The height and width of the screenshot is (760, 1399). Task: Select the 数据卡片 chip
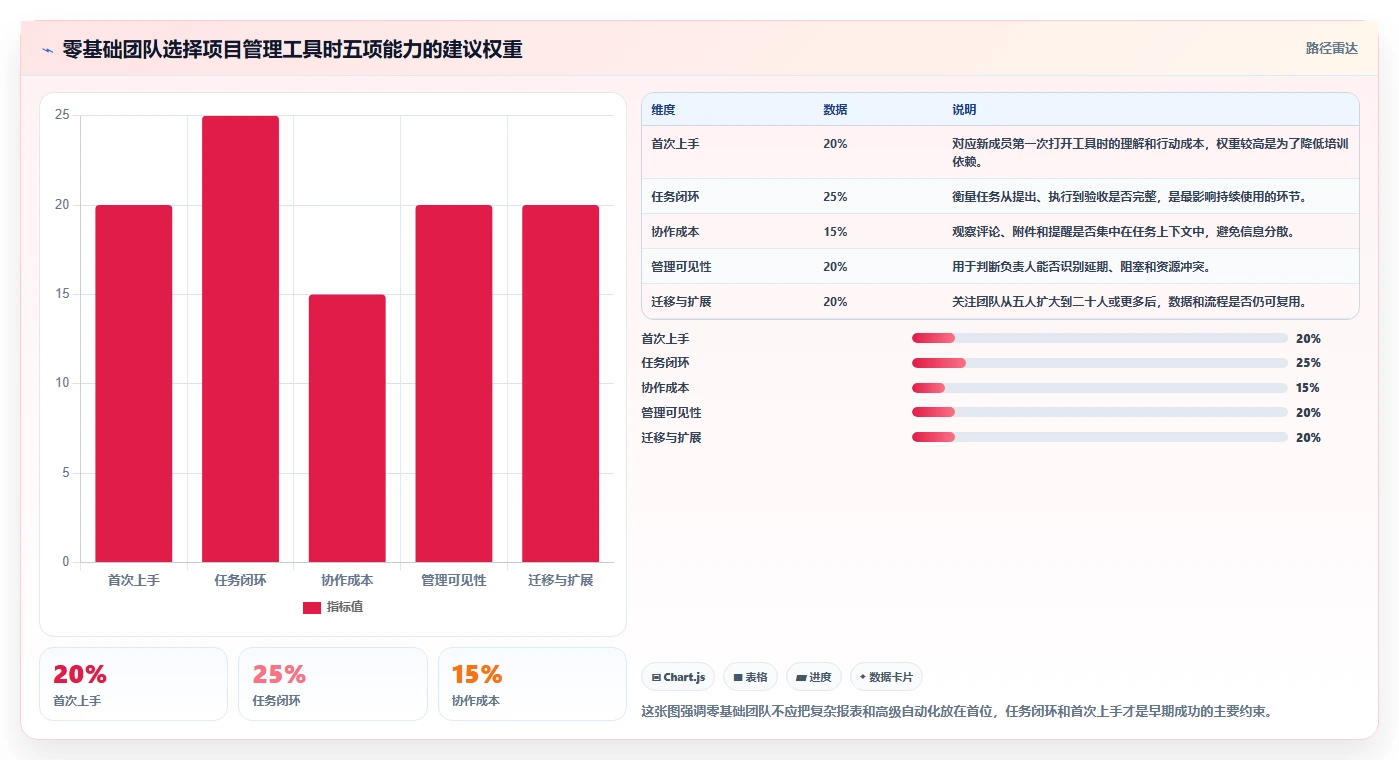pyautogui.click(x=886, y=677)
